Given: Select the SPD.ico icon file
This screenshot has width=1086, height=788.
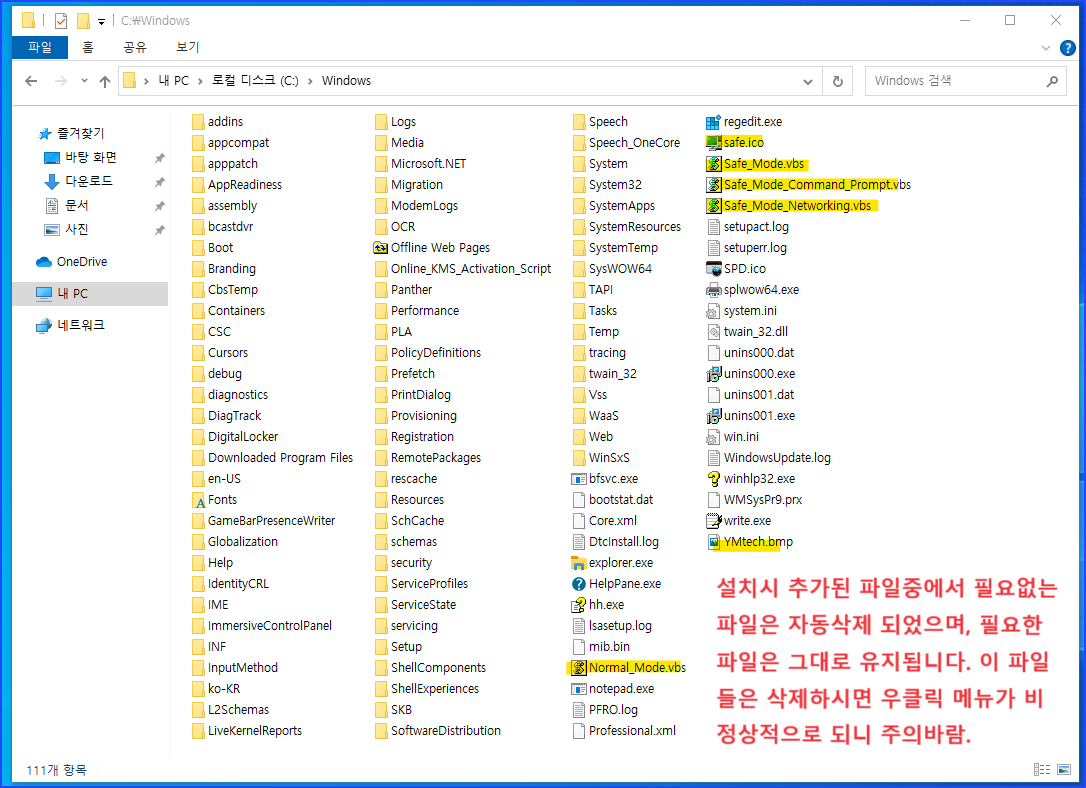Looking at the screenshot, I should tap(713, 269).
